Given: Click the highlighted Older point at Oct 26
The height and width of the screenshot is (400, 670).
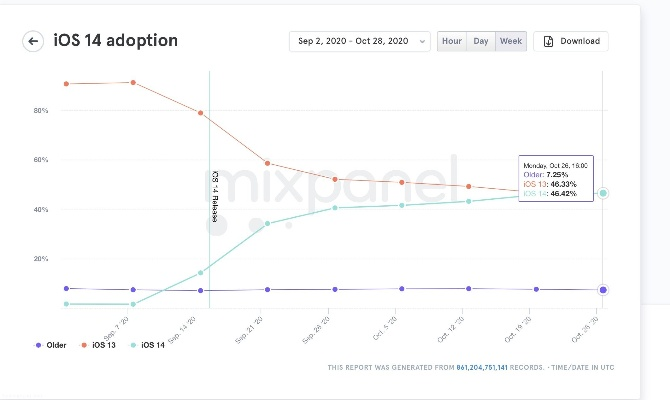Looking at the screenshot, I should point(603,290).
